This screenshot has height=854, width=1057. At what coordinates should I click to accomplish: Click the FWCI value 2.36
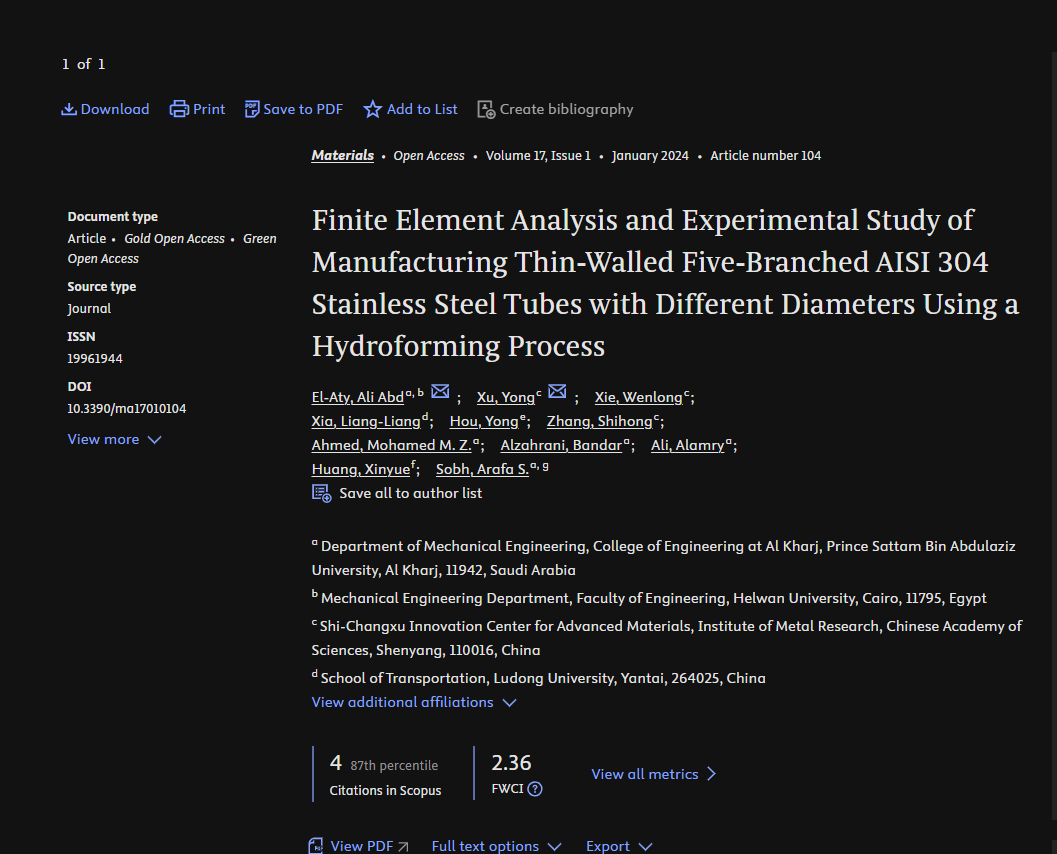(511, 763)
